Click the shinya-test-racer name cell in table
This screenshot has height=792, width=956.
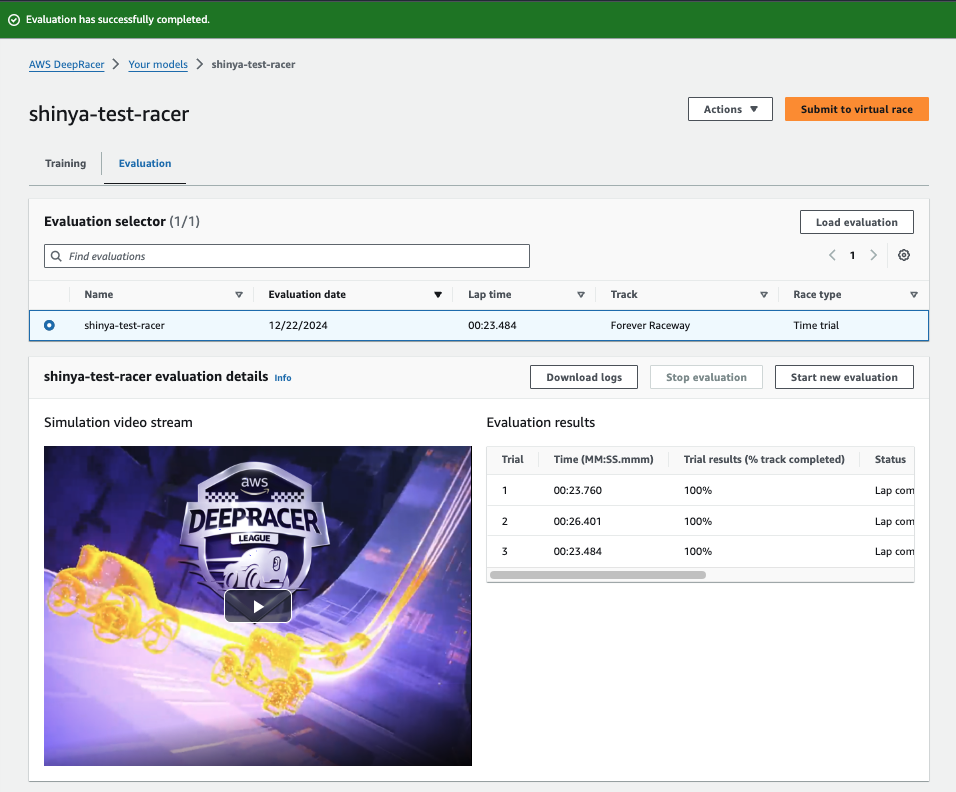124,326
